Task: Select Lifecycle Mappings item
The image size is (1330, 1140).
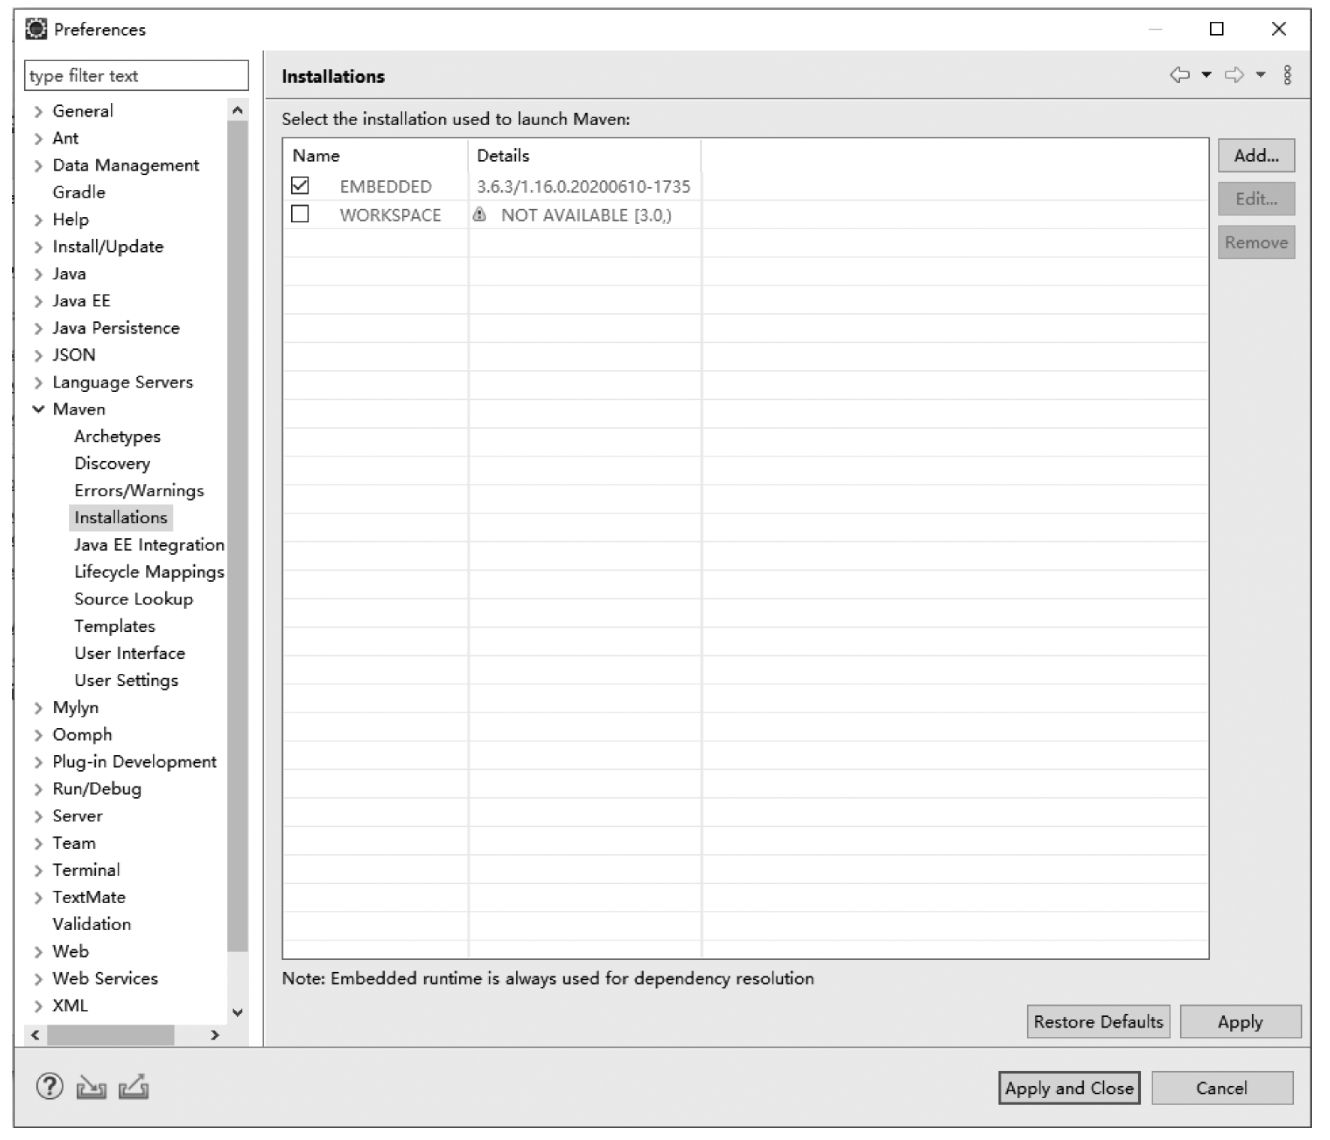Action: (149, 571)
